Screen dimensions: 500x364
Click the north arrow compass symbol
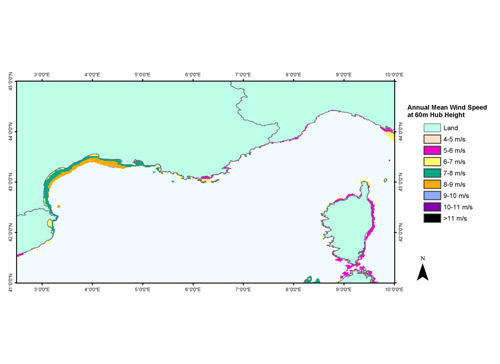tap(423, 269)
